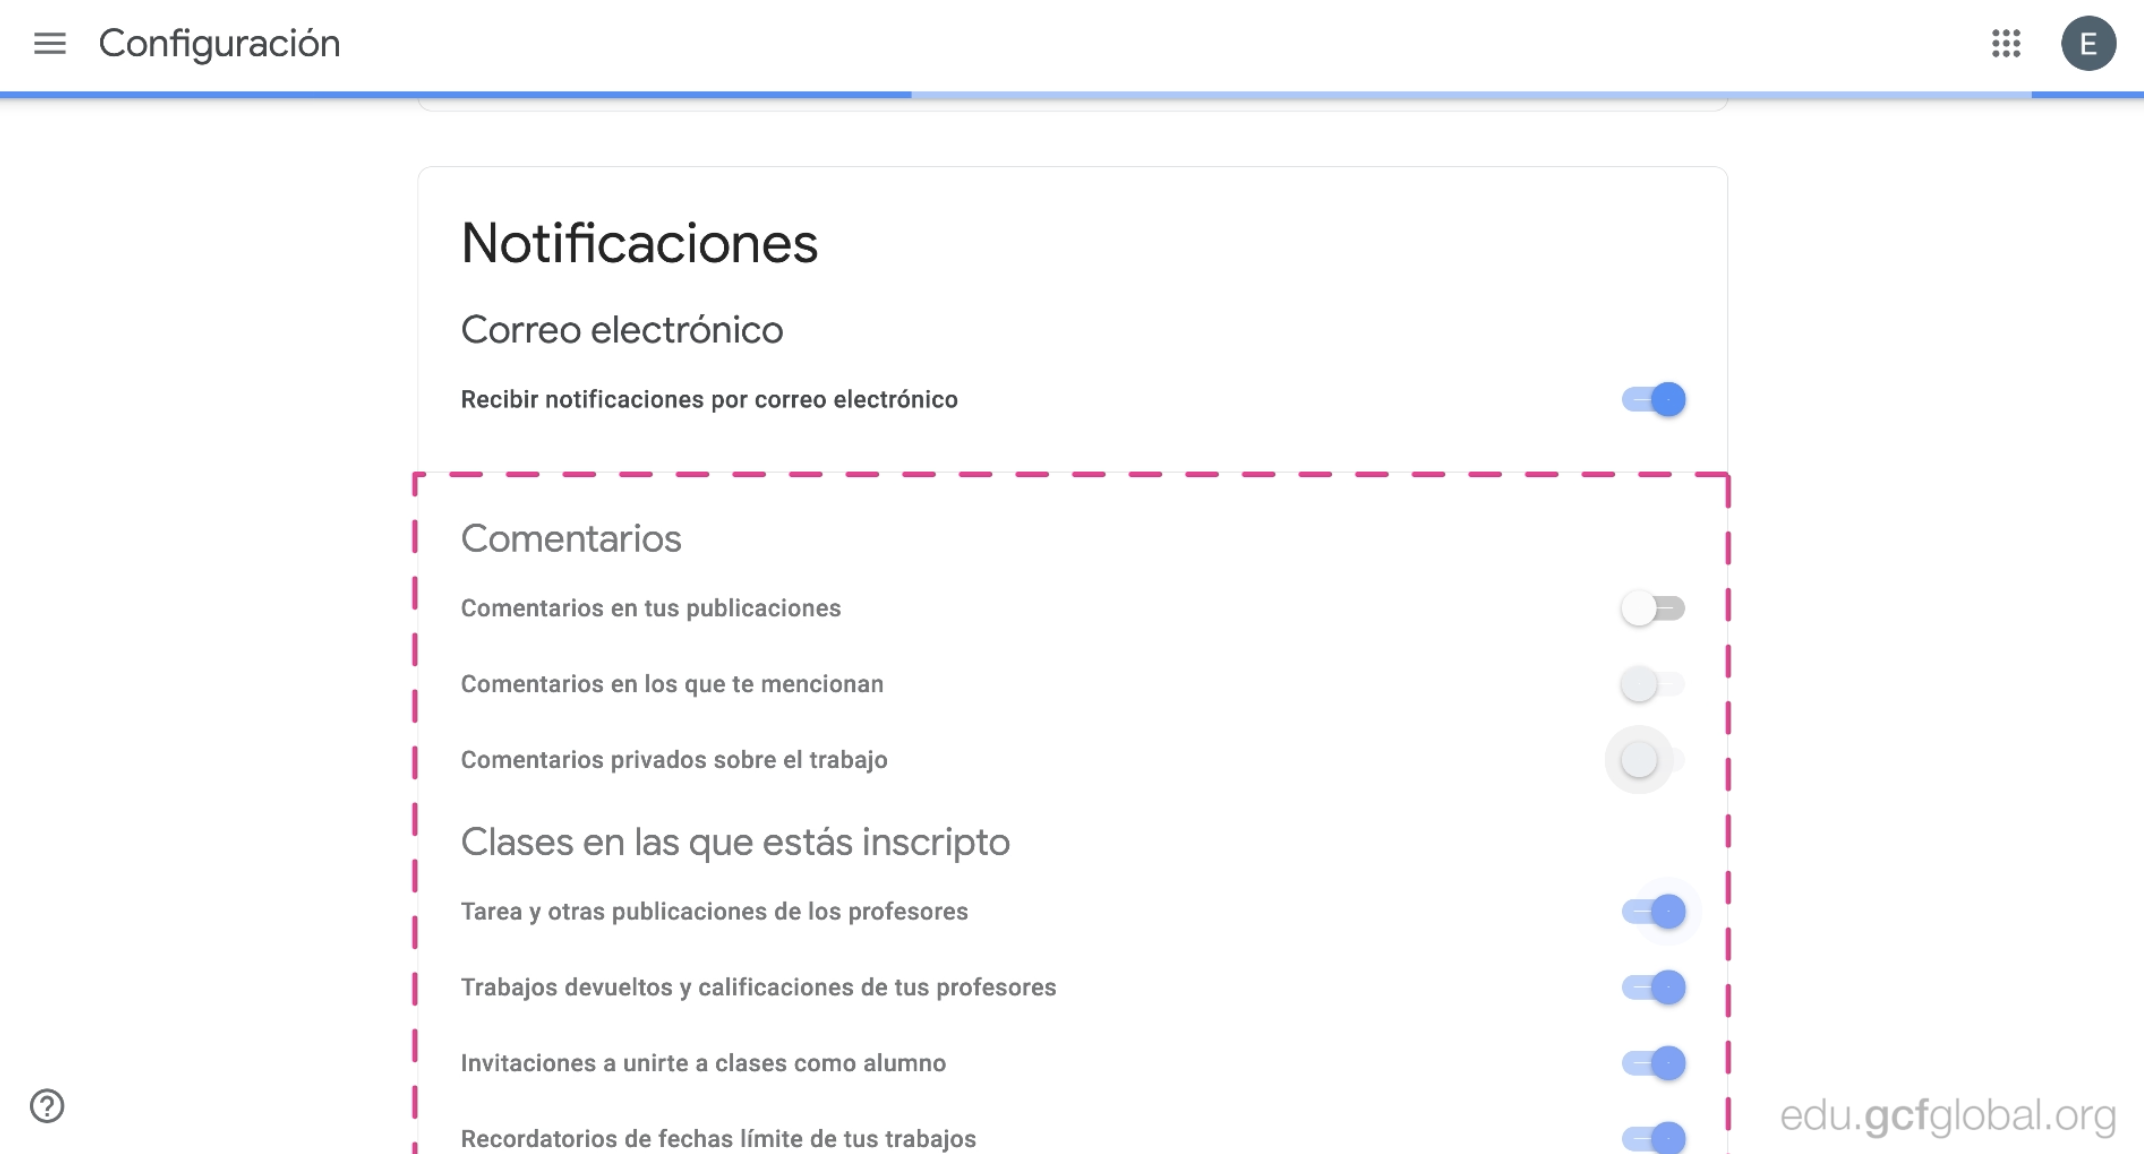
Task: Click the Comentarios section heading
Action: (570, 538)
